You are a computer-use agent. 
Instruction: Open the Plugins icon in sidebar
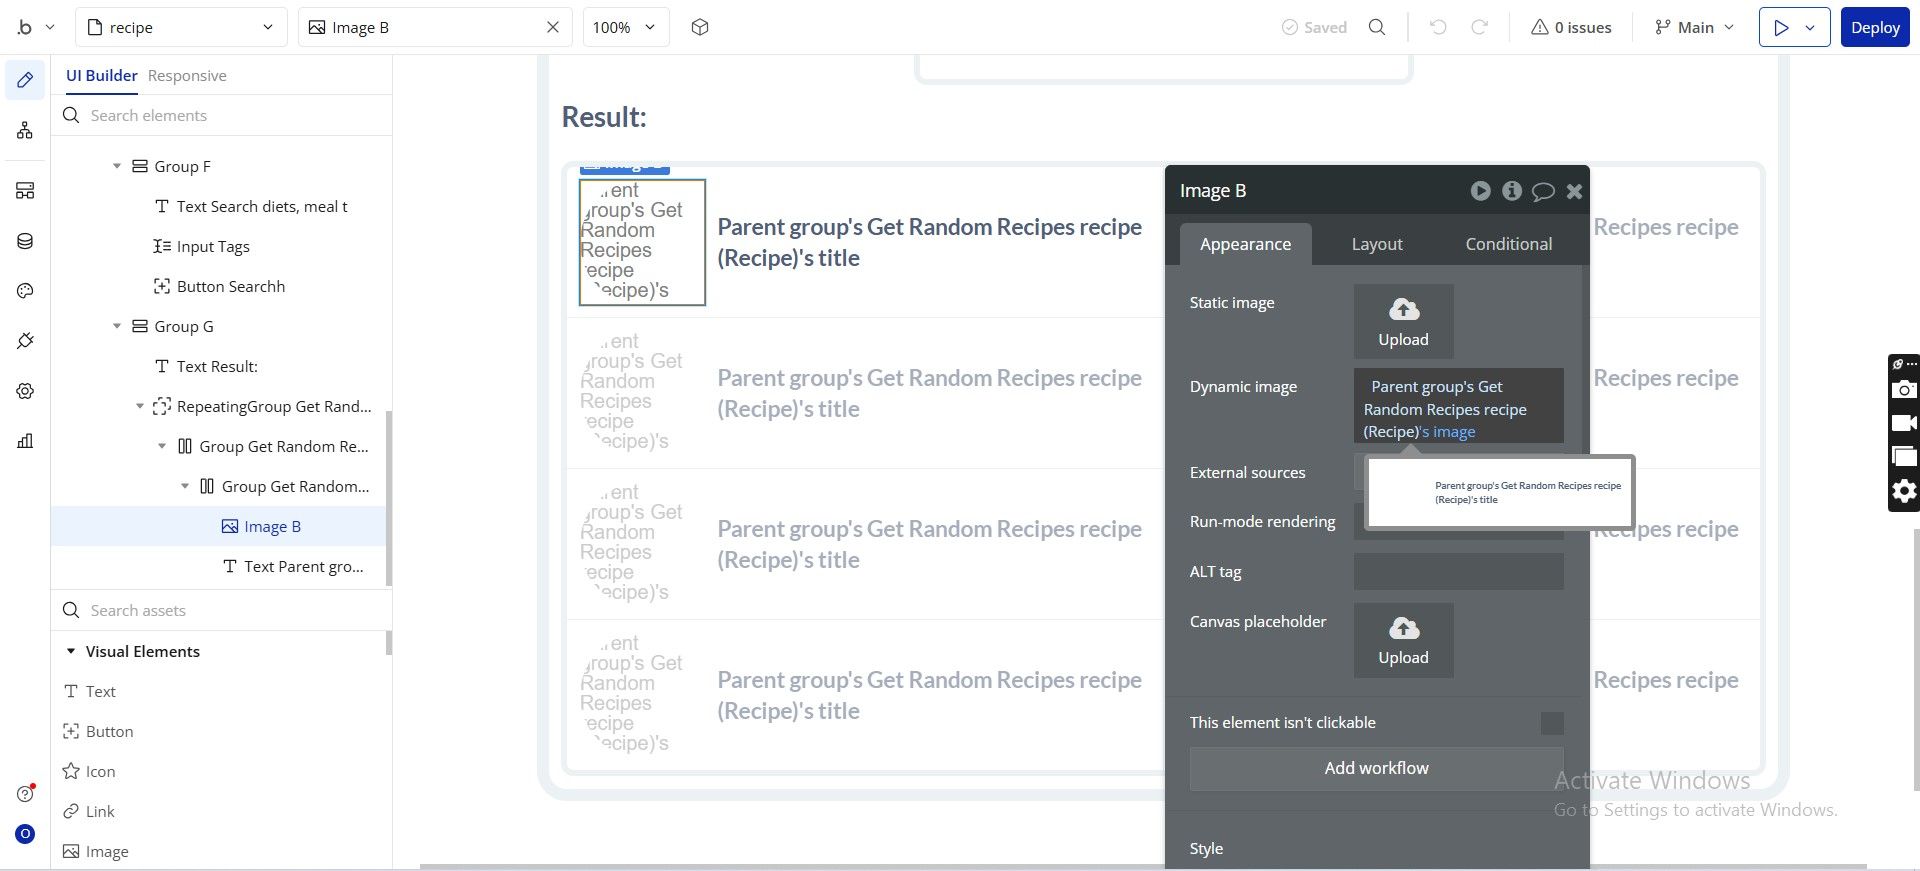25,341
